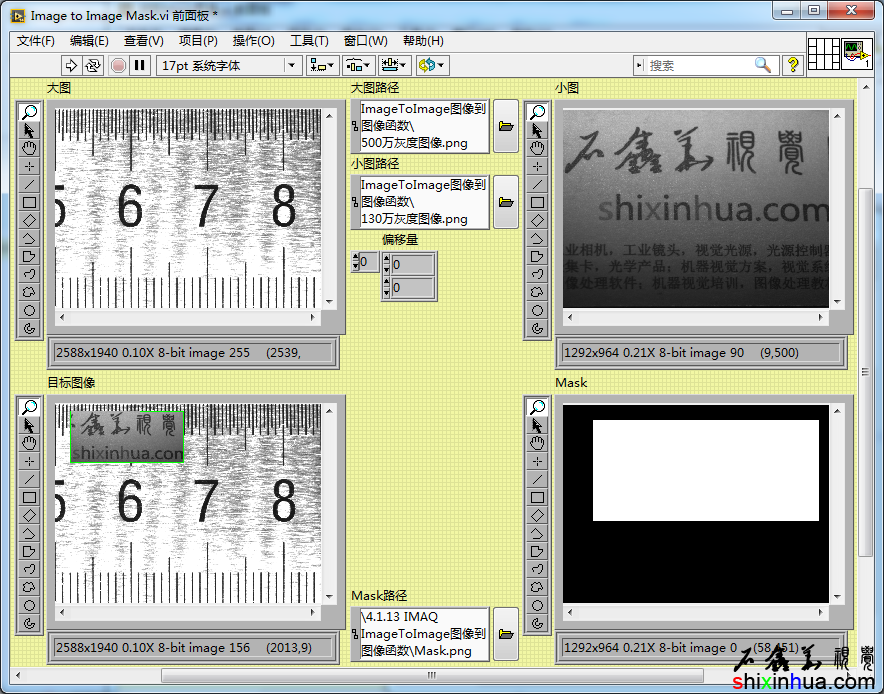Click the 偏移量 array index stepper

tap(357, 262)
